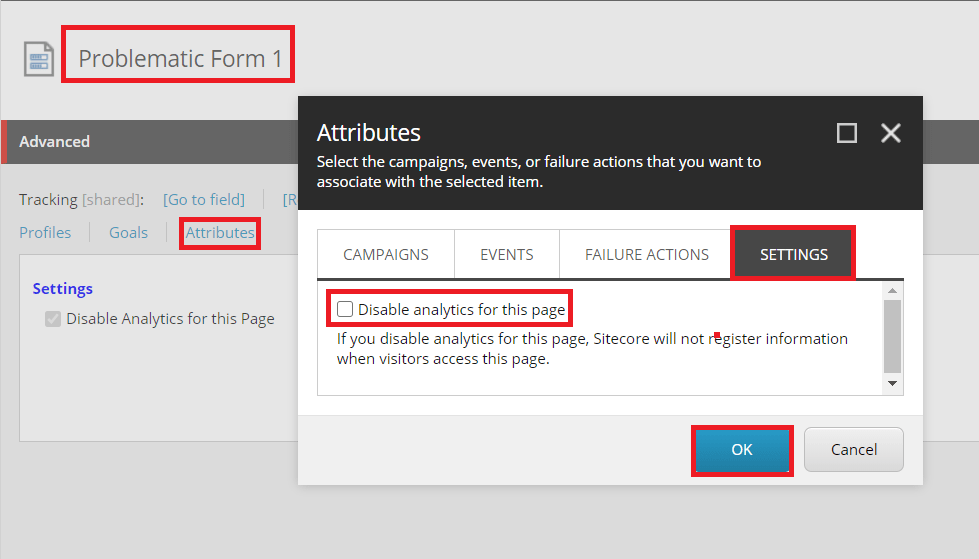Open the Attributes link under Tracking

[x=220, y=233]
